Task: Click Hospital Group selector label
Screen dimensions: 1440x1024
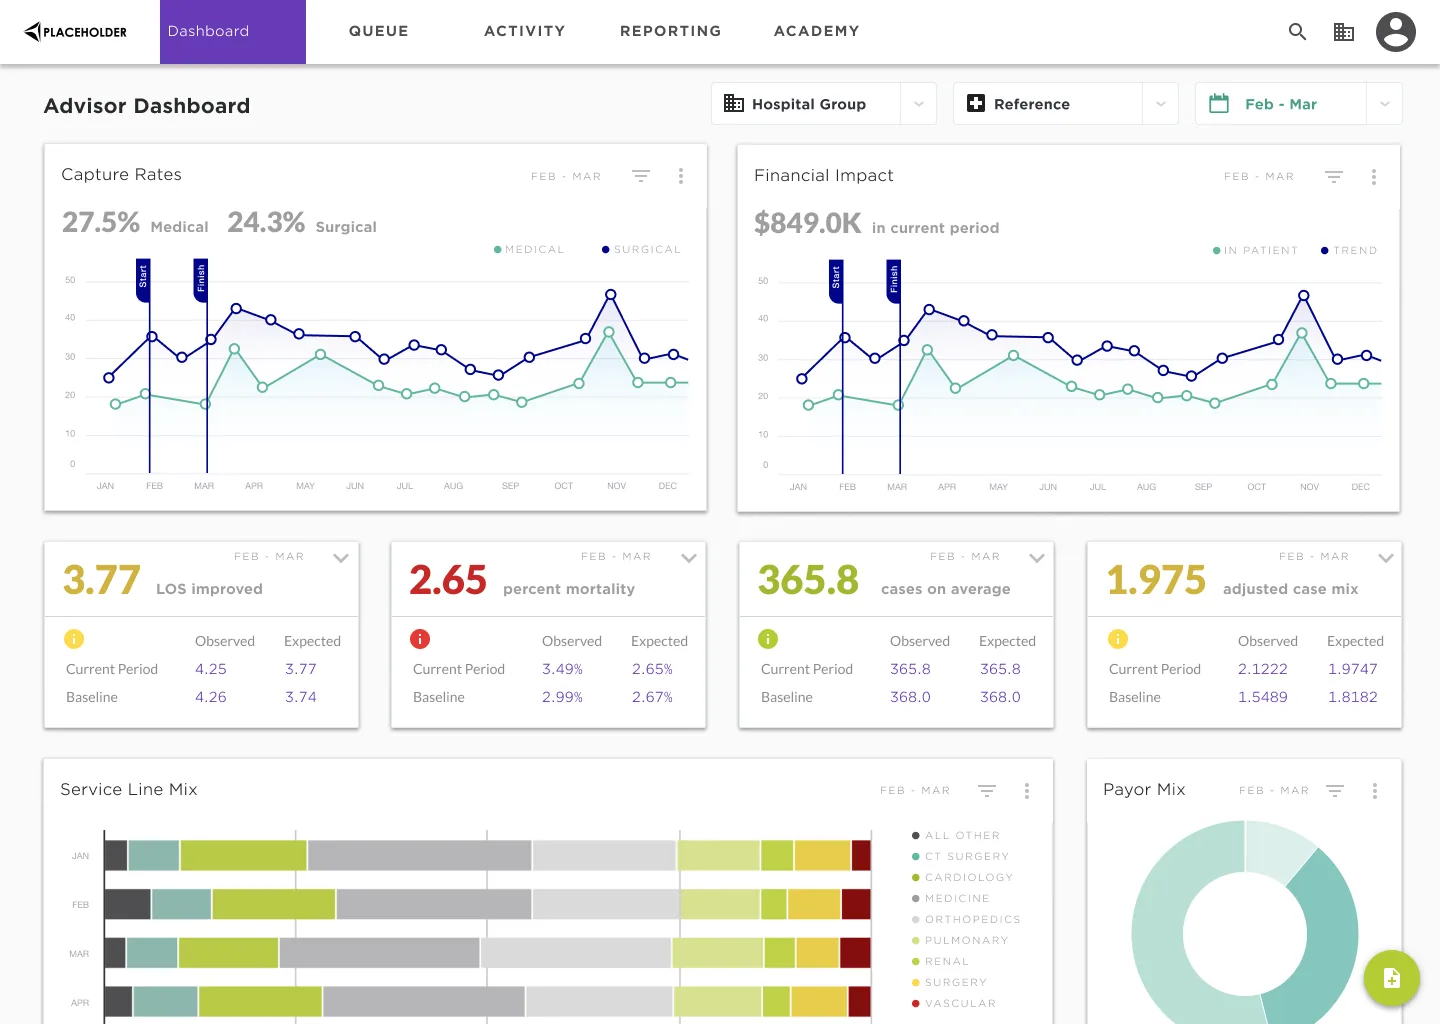Action: [x=809, y=104]
